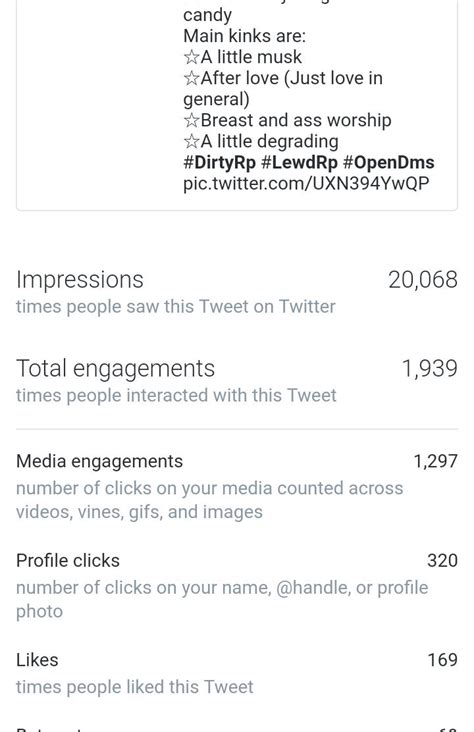The image size is (474, 732).
Task: Click the 169 likes count
Action: (442, 660)
